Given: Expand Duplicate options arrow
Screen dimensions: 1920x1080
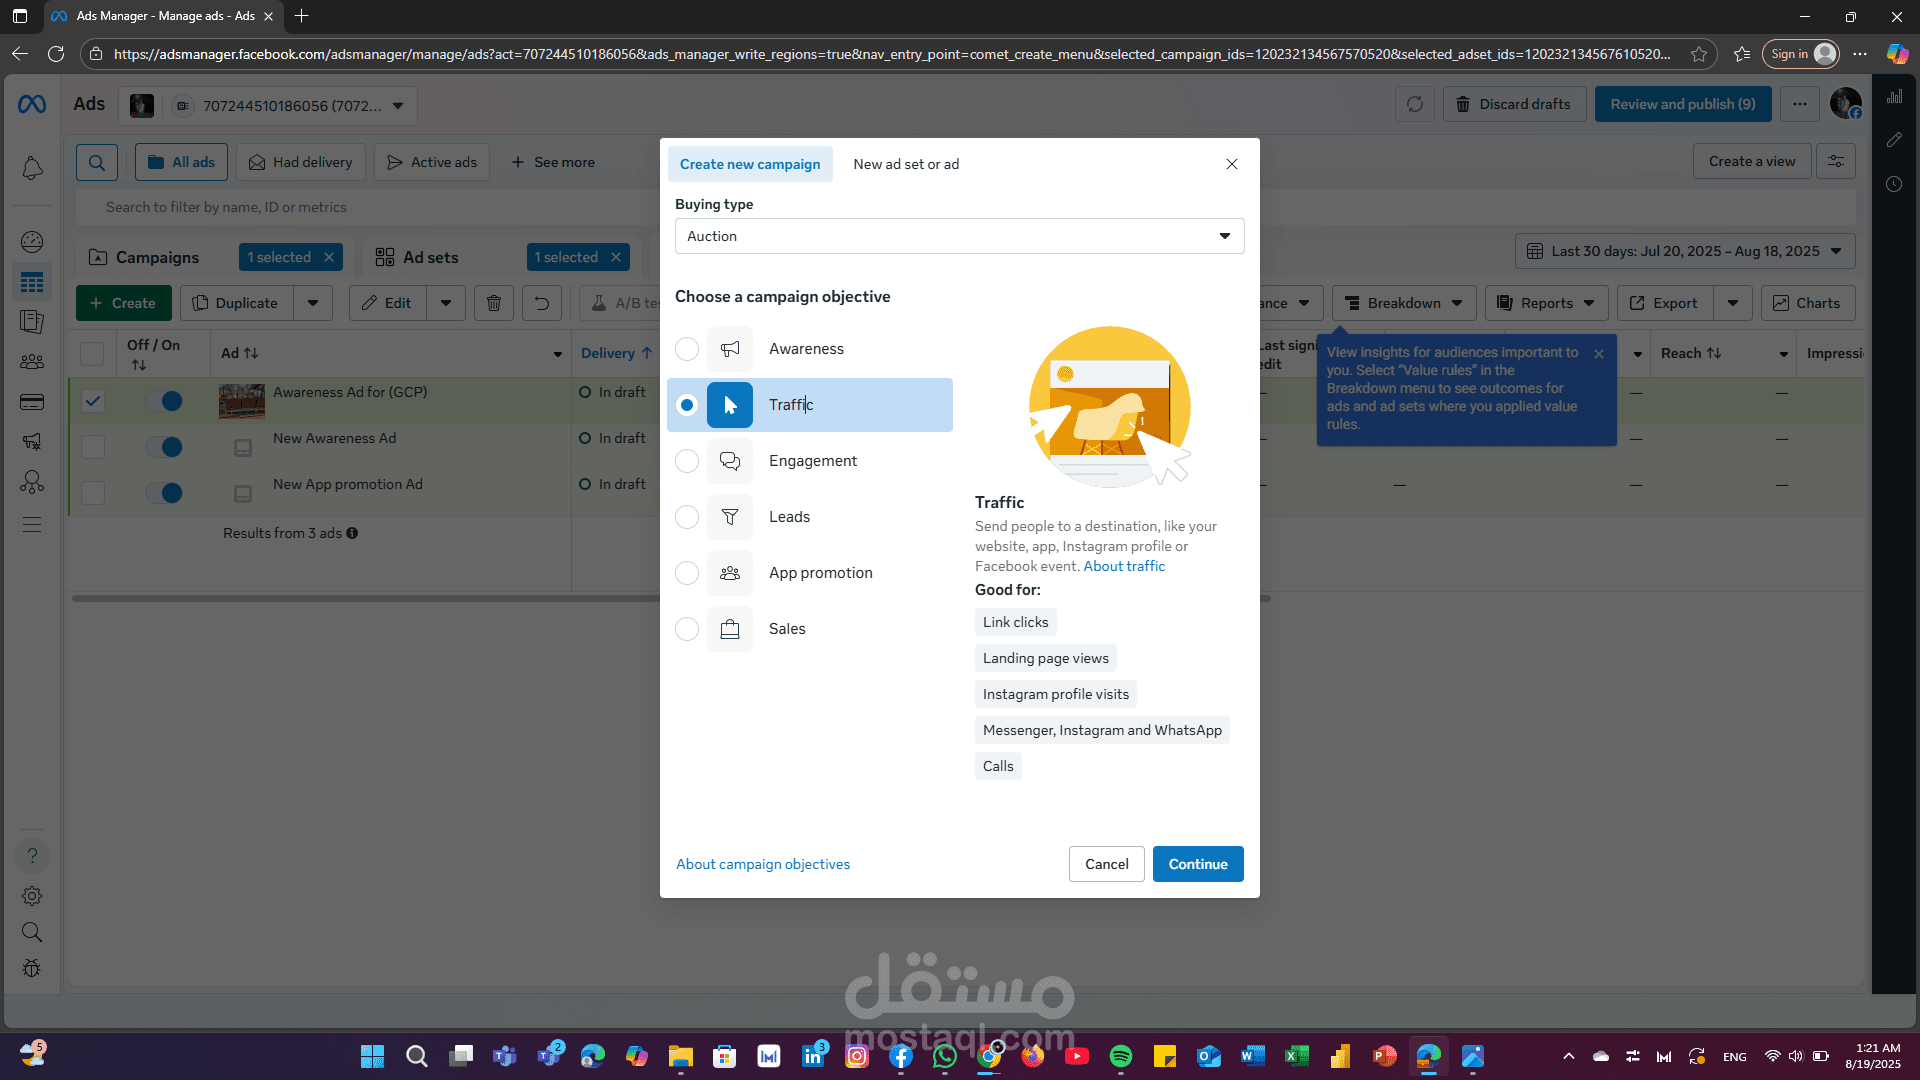Looking at the screenshot, I should click(313, 303).
